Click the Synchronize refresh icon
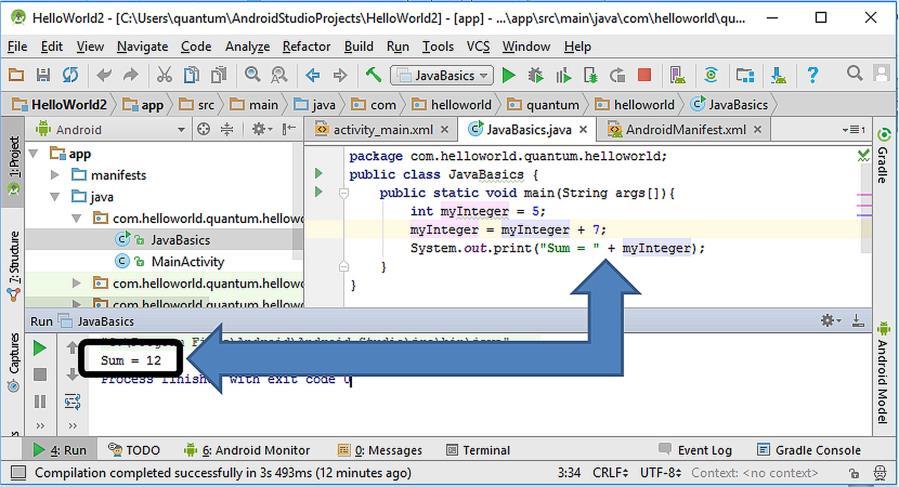899x487 pixels. tap(70, 75)
